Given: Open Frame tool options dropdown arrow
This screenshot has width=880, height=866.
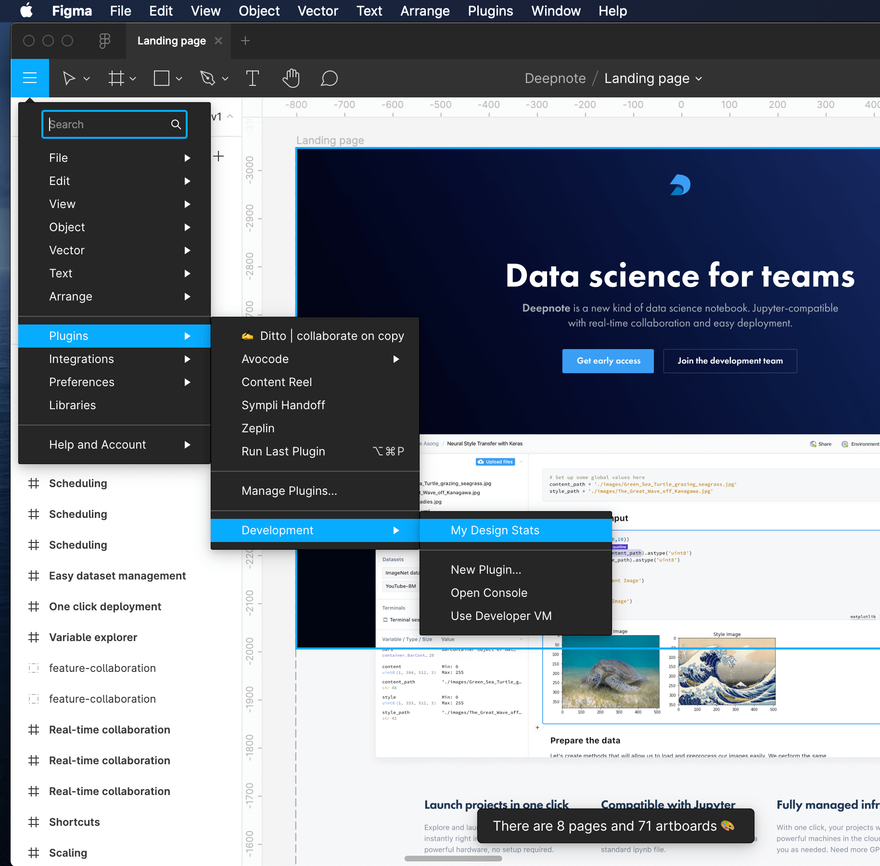Looking at the screenshot, I should 133,79.
